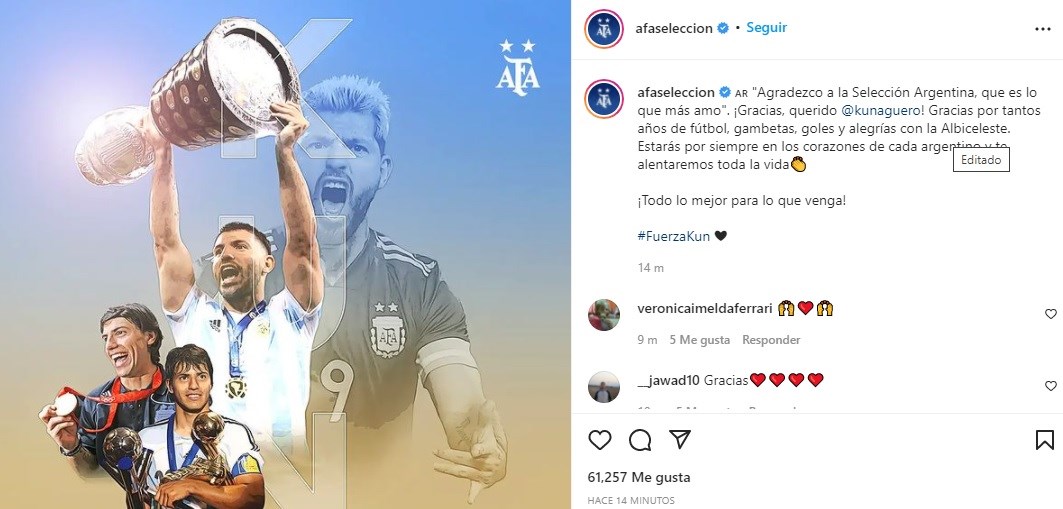The width and height of the screenshot is (1063, 509).
Task: Like __jawad10's comment heart
Action: 1051,386
